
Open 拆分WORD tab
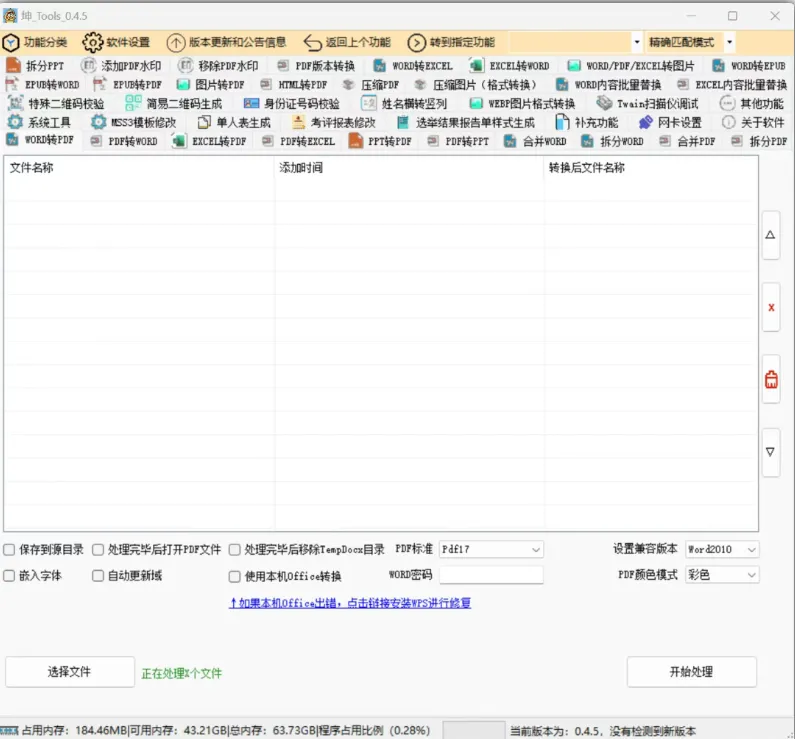click(612, 141)
